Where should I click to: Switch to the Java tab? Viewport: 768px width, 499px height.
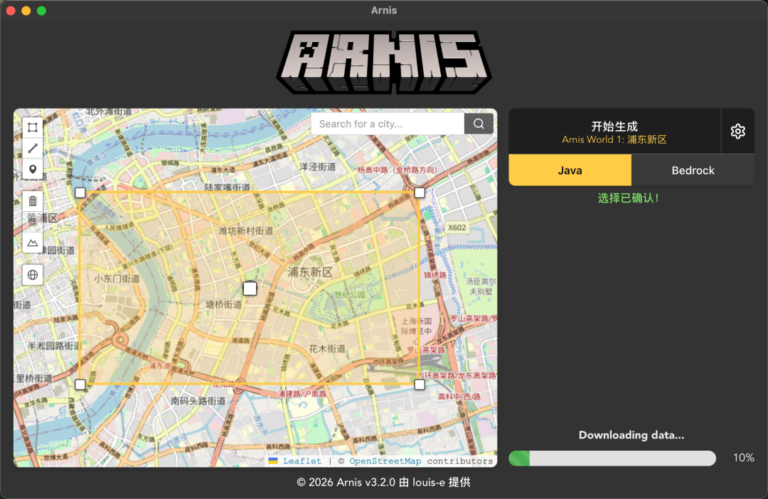tap(570, 170)
